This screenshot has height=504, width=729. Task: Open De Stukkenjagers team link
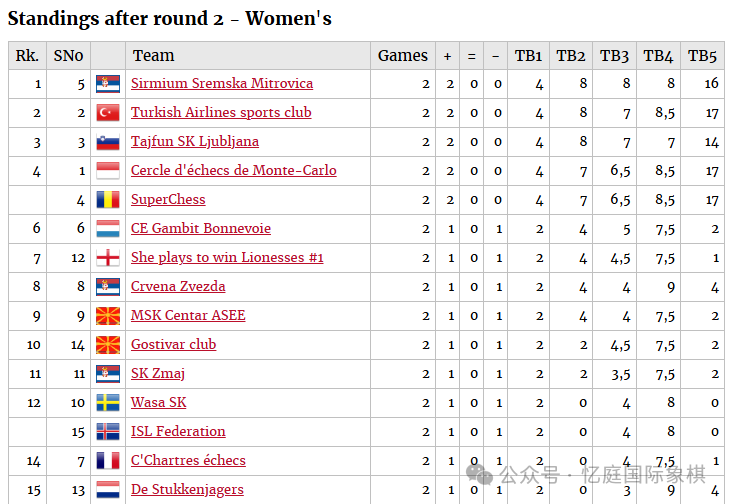[x=187, y=490]
